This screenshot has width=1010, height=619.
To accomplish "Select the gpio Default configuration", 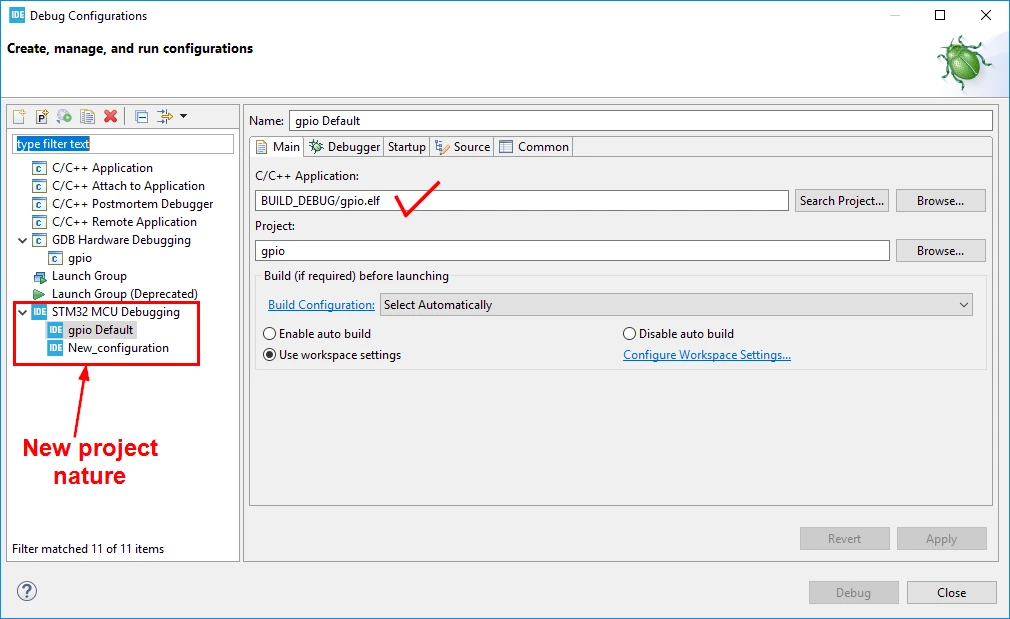I will 100,330.
